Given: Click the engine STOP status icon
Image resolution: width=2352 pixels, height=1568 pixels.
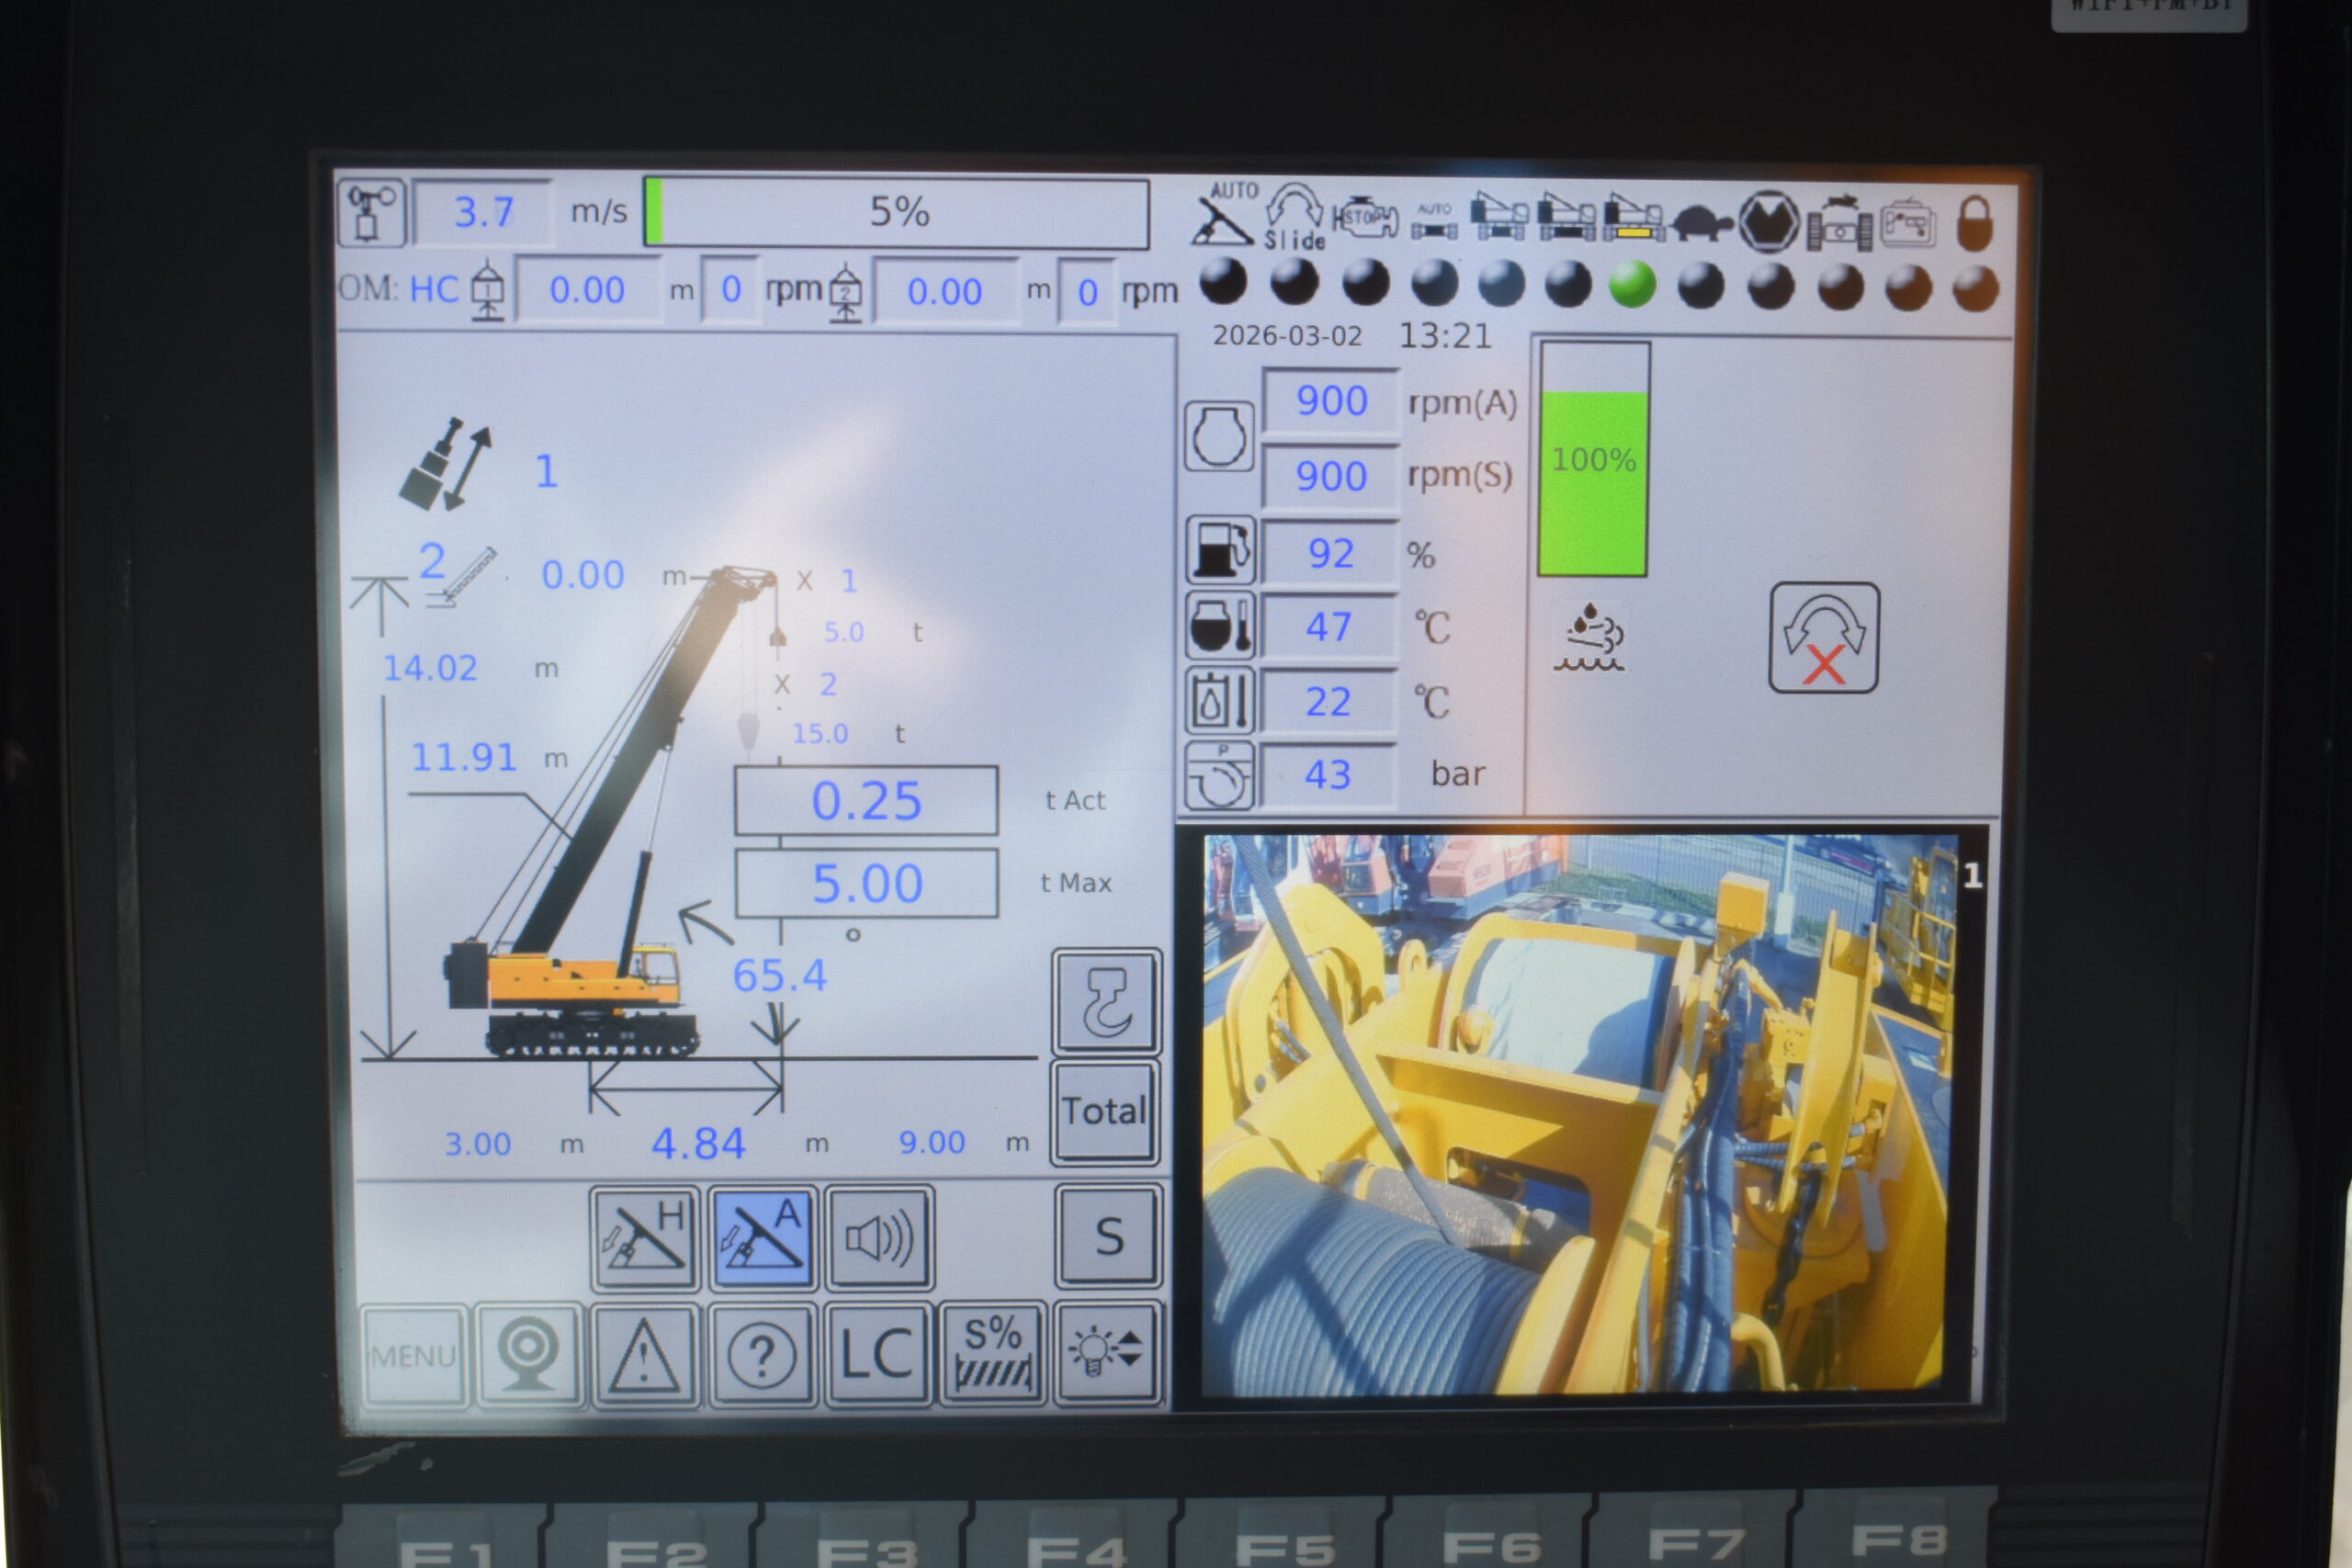Looking at the screenshot, I should [1365, 218].
